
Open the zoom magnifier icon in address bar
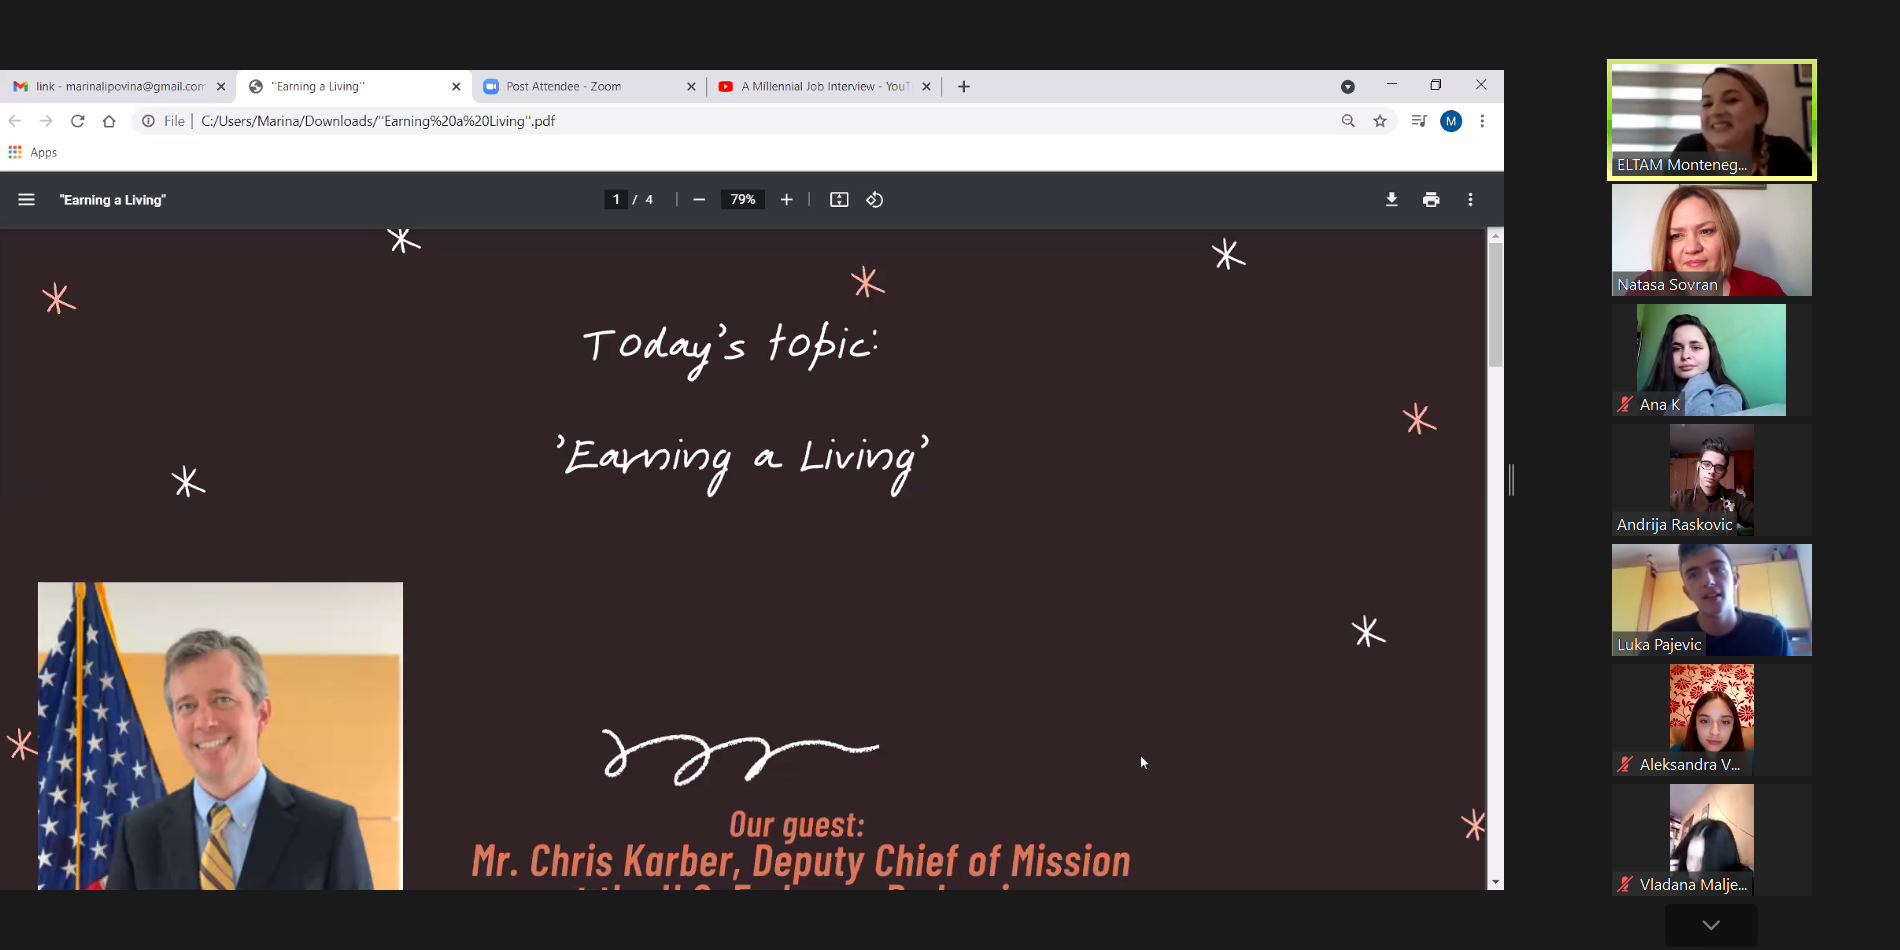(x=1348, y=121)
